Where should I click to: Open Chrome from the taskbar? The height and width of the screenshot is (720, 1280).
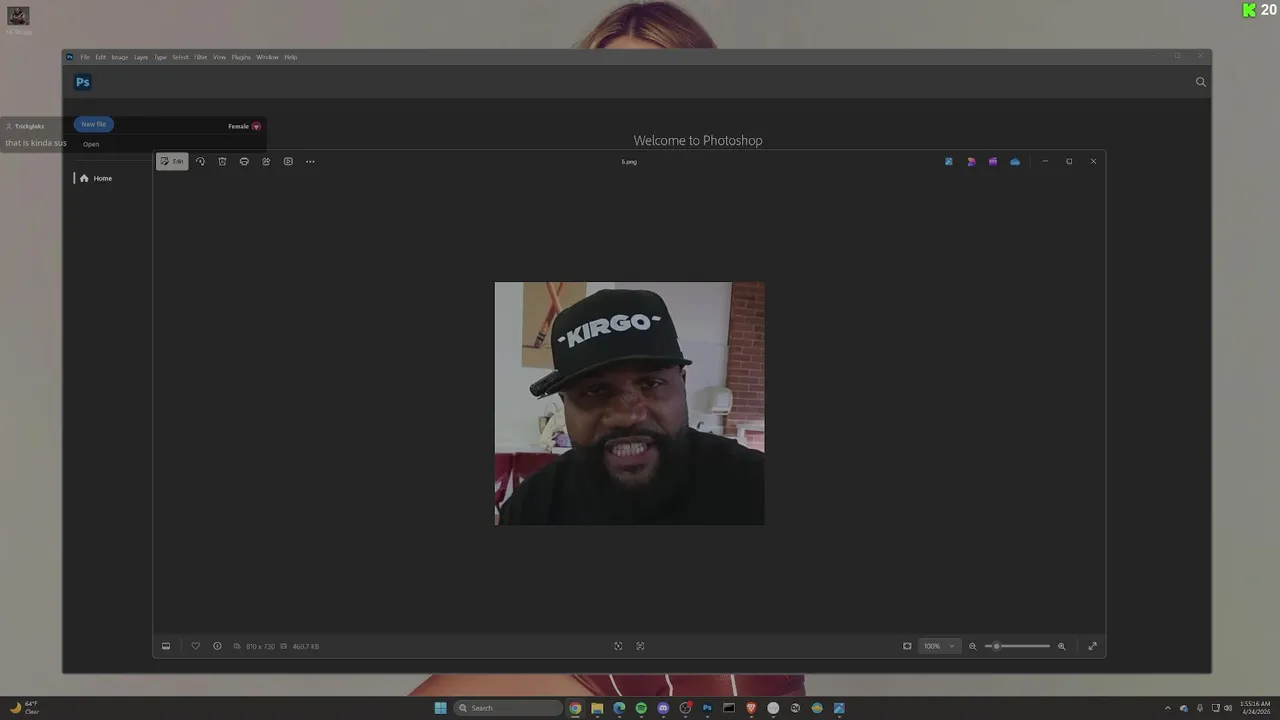[x=575, y=708]
